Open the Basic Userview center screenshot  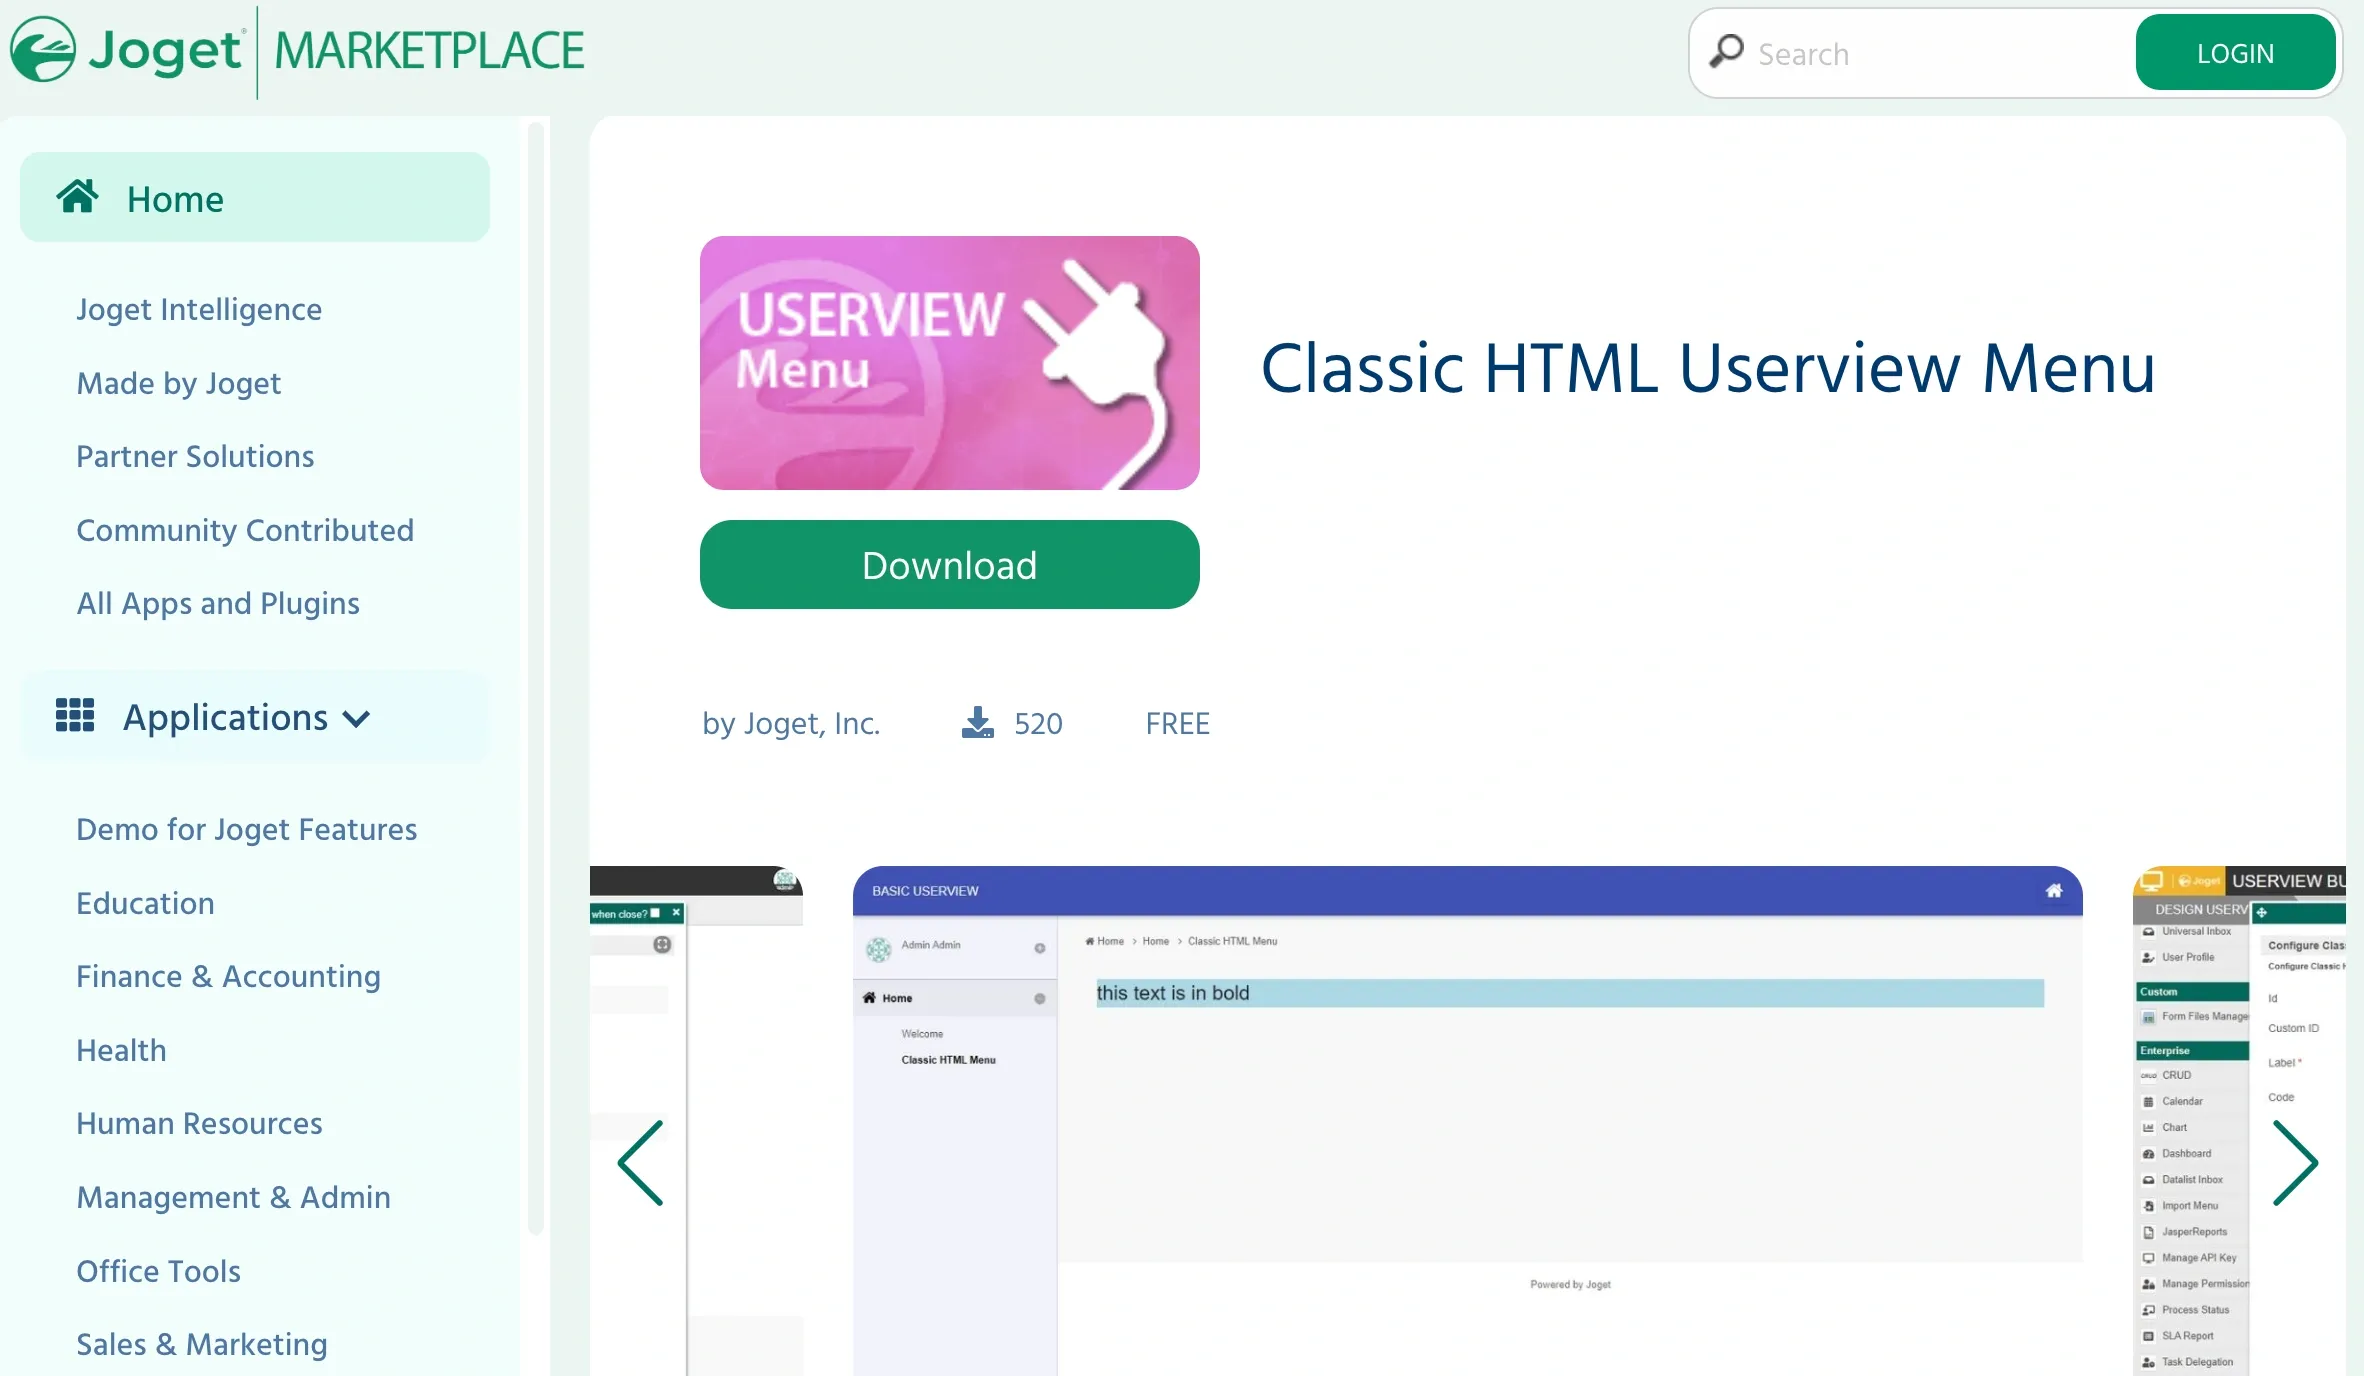click(1467, 1120)
